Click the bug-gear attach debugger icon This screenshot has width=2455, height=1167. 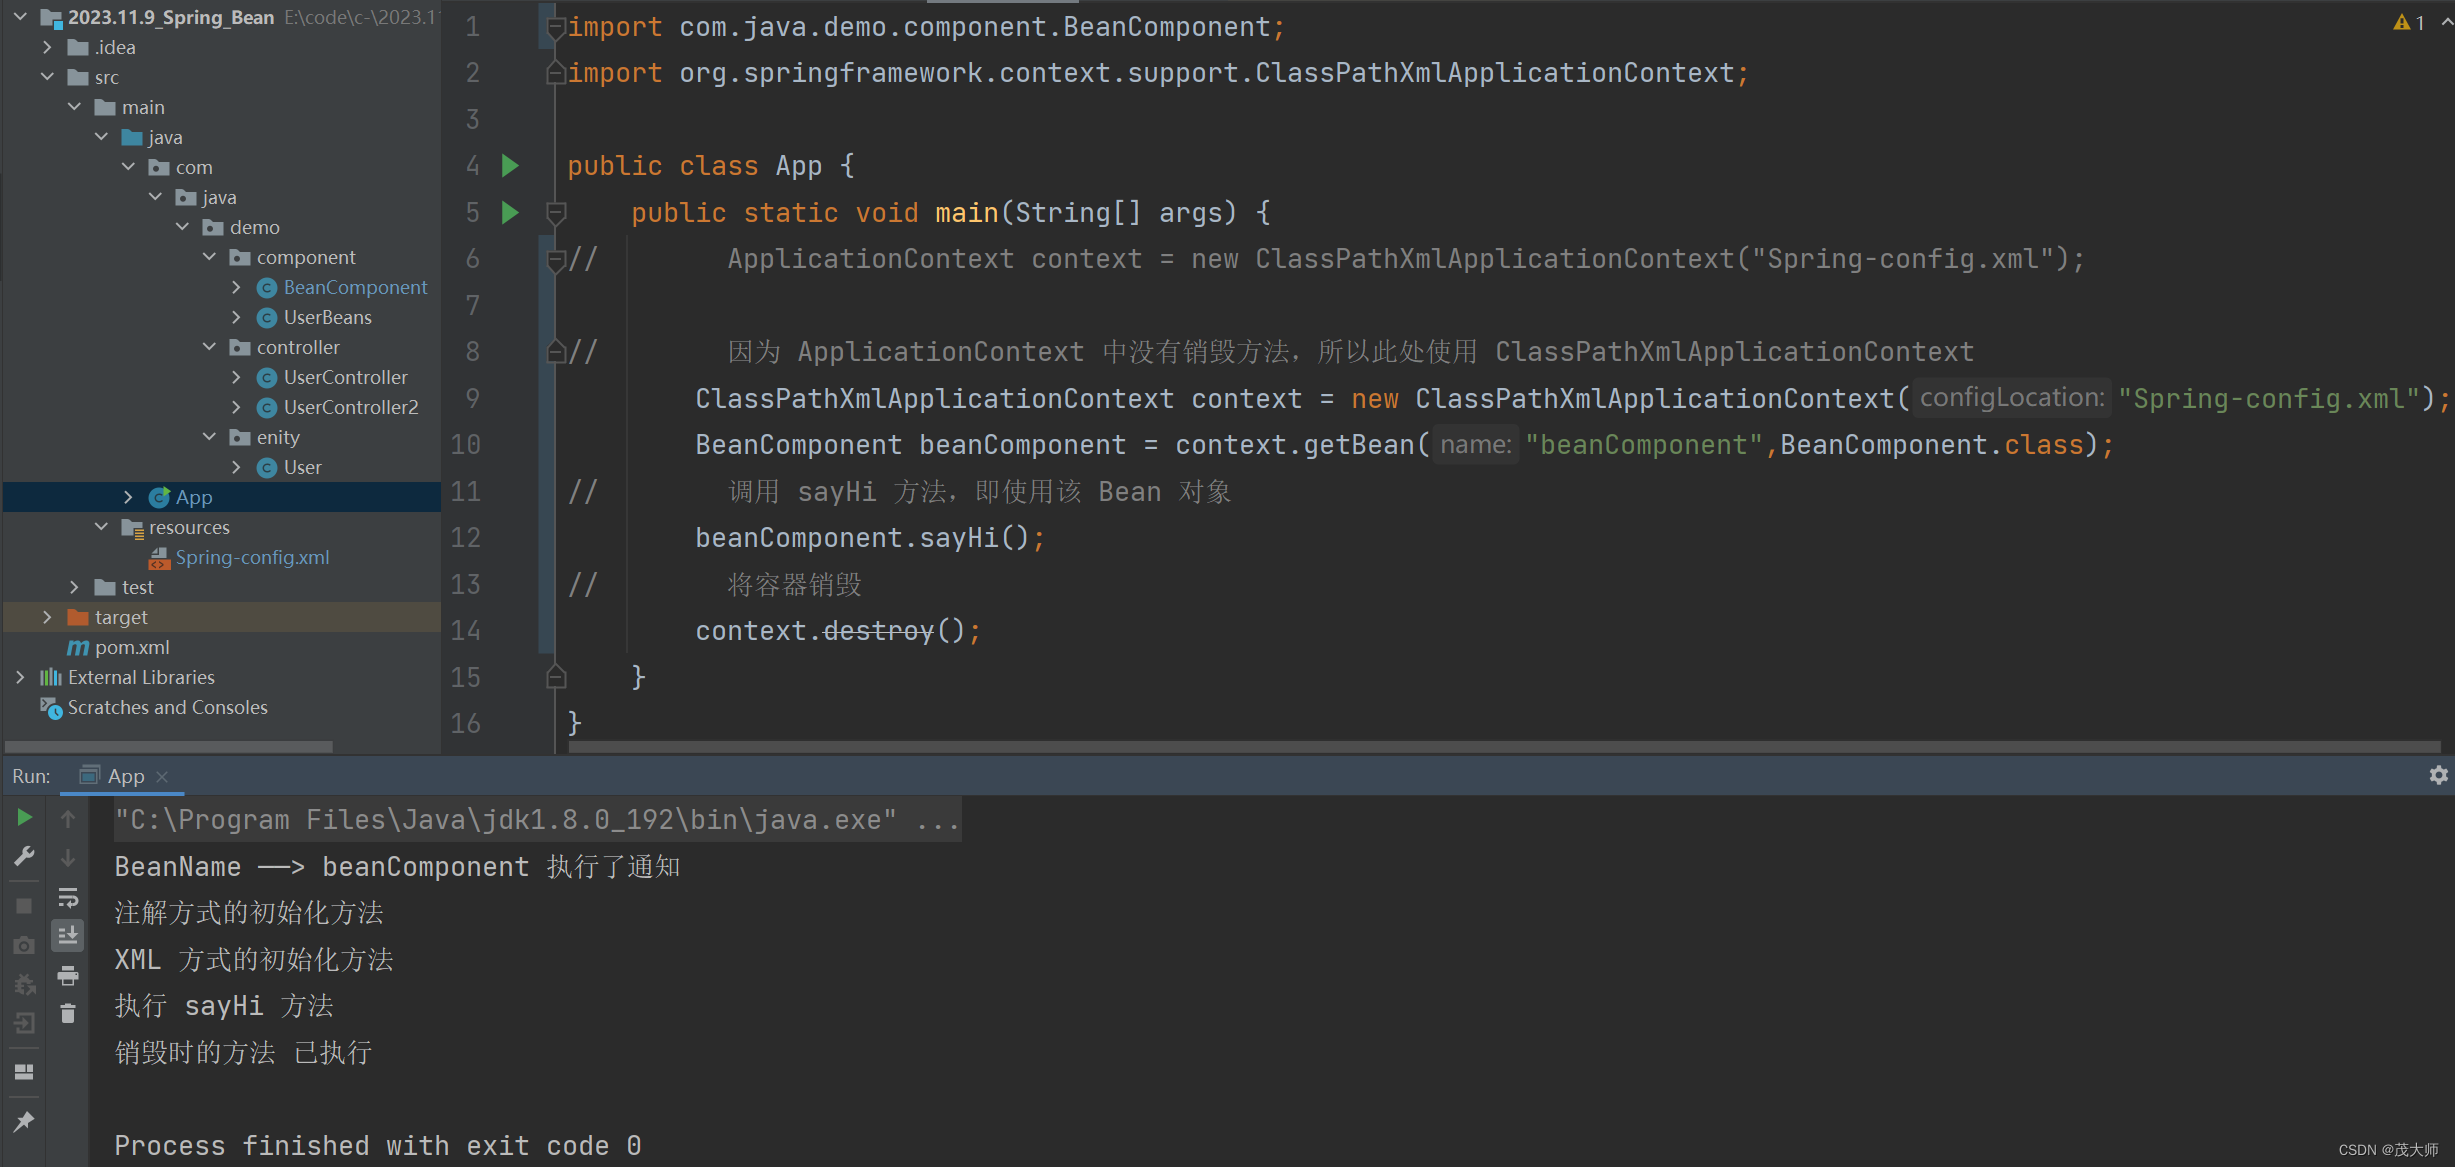(24, 984)
